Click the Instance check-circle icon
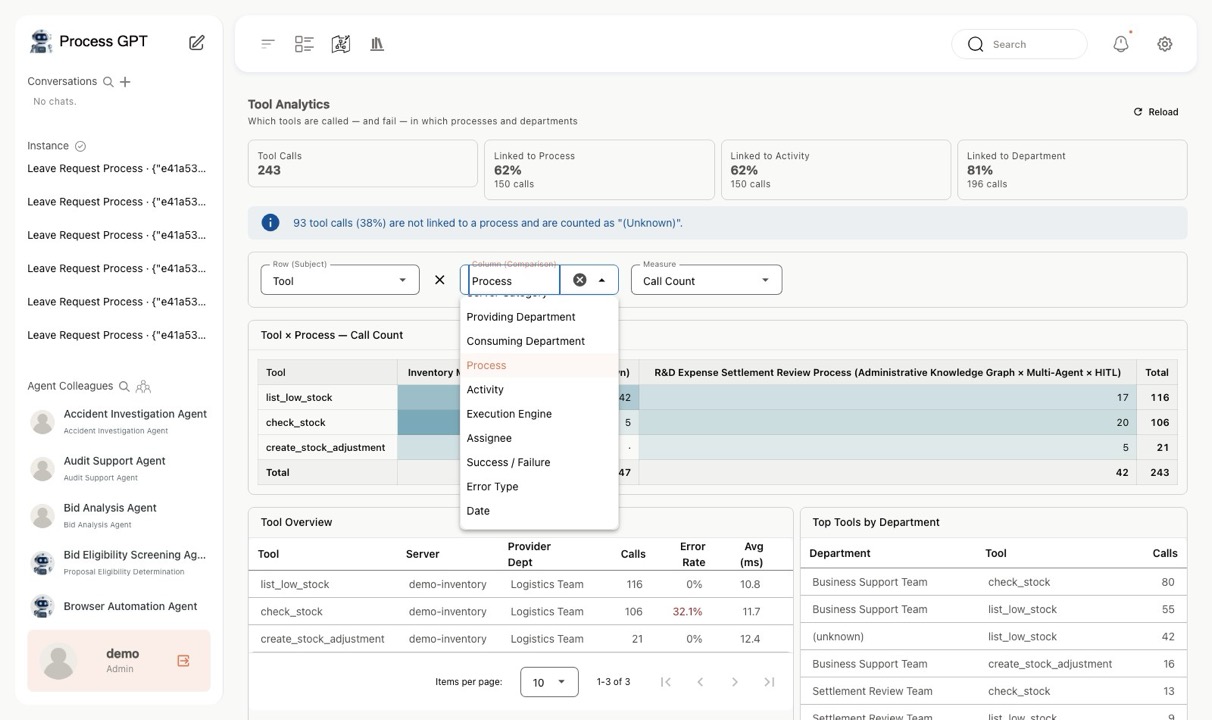Screen dimensions: 1212x720 tap(81, 146)
